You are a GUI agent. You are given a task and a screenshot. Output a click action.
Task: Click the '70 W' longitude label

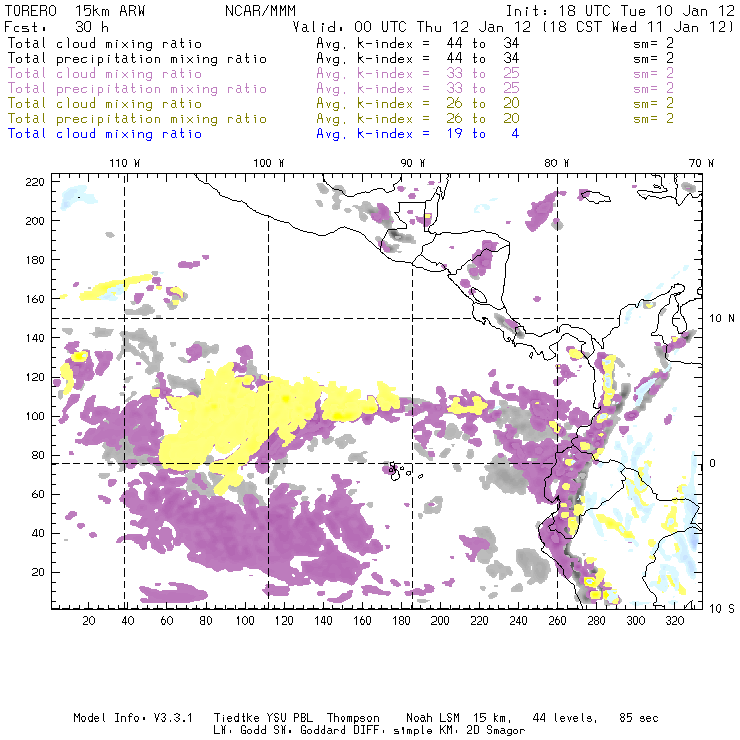(x=701, y=163)
